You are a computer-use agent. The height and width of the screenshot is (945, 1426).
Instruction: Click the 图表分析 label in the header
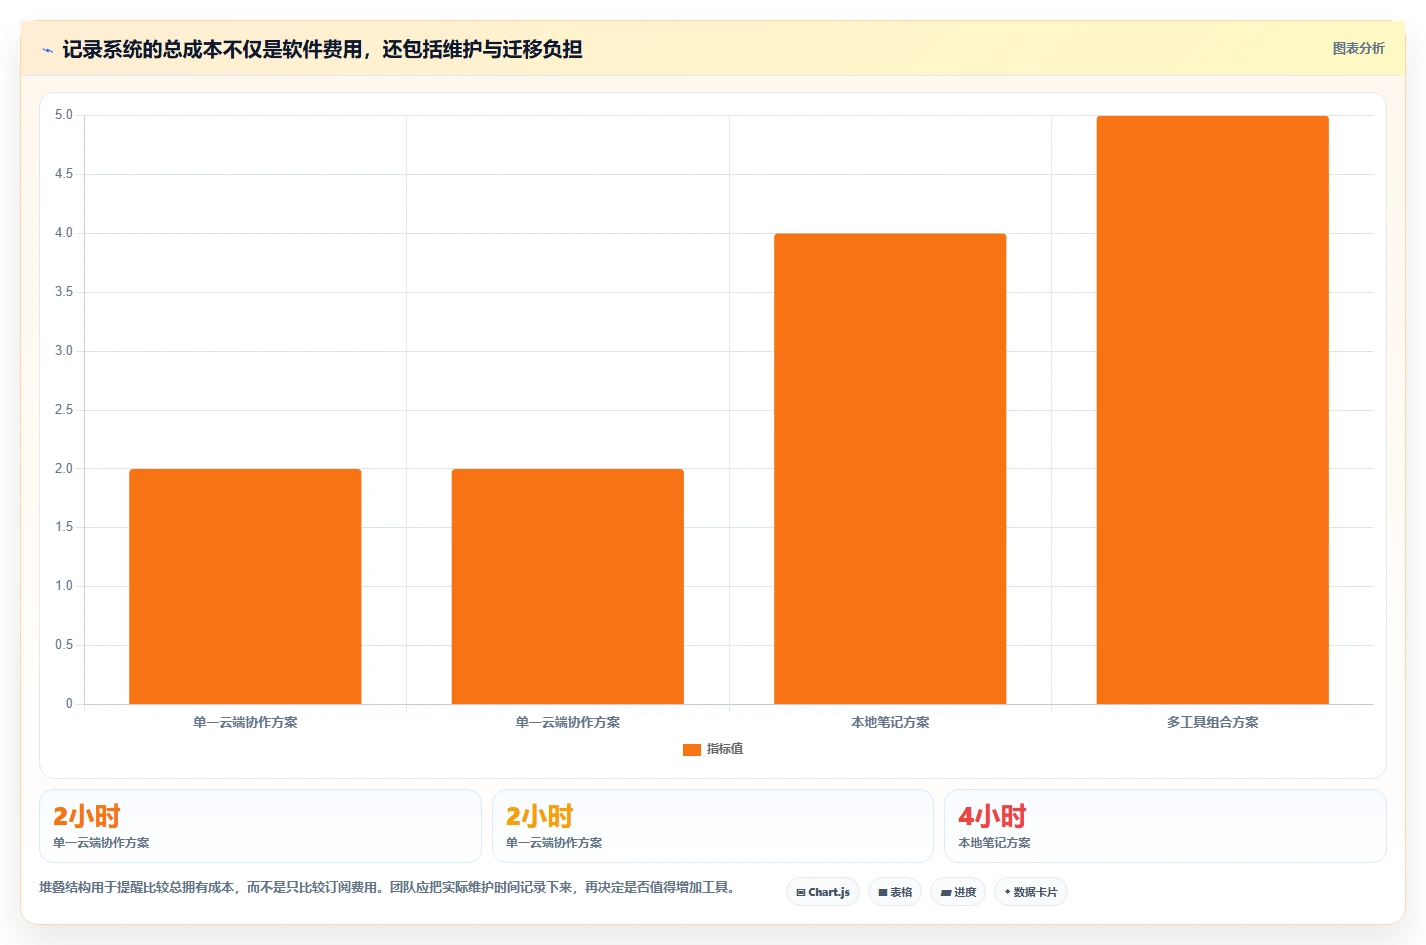(x=1358, y=48)
